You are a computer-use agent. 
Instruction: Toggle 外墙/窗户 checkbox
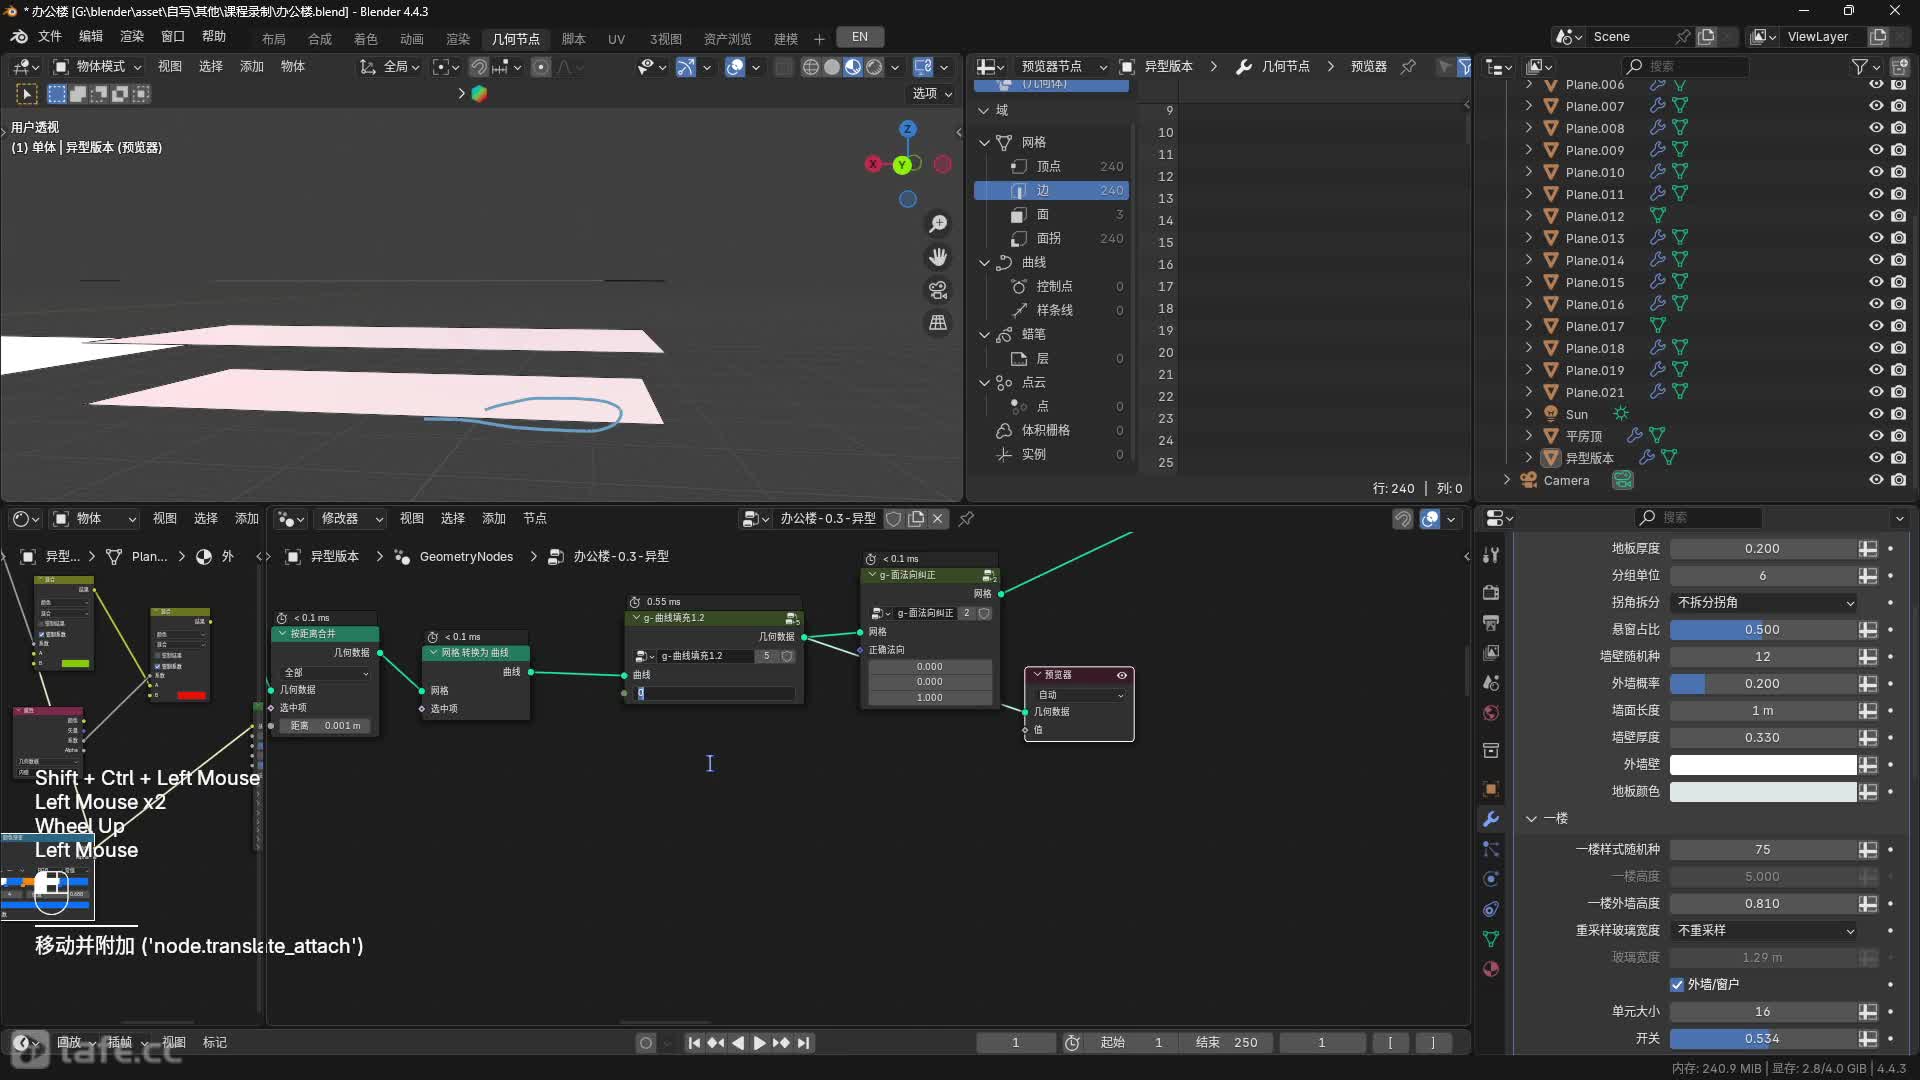click(1677, 984)
